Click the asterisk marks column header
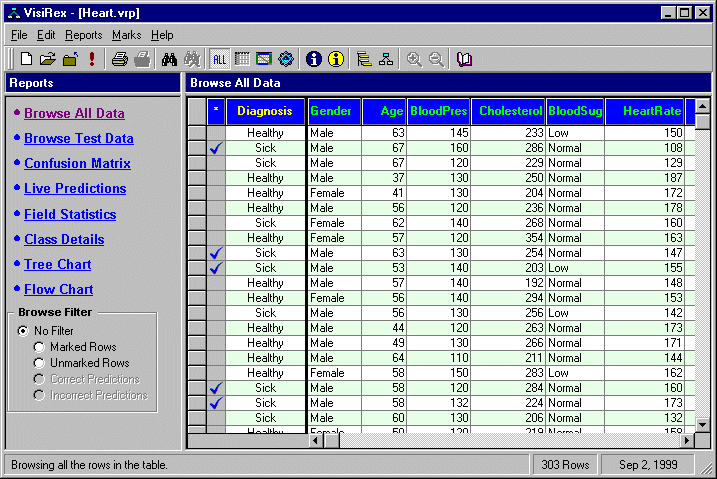The width and height of the screenshot is (717, 479). pyautogui.click(x=216, y=111)
